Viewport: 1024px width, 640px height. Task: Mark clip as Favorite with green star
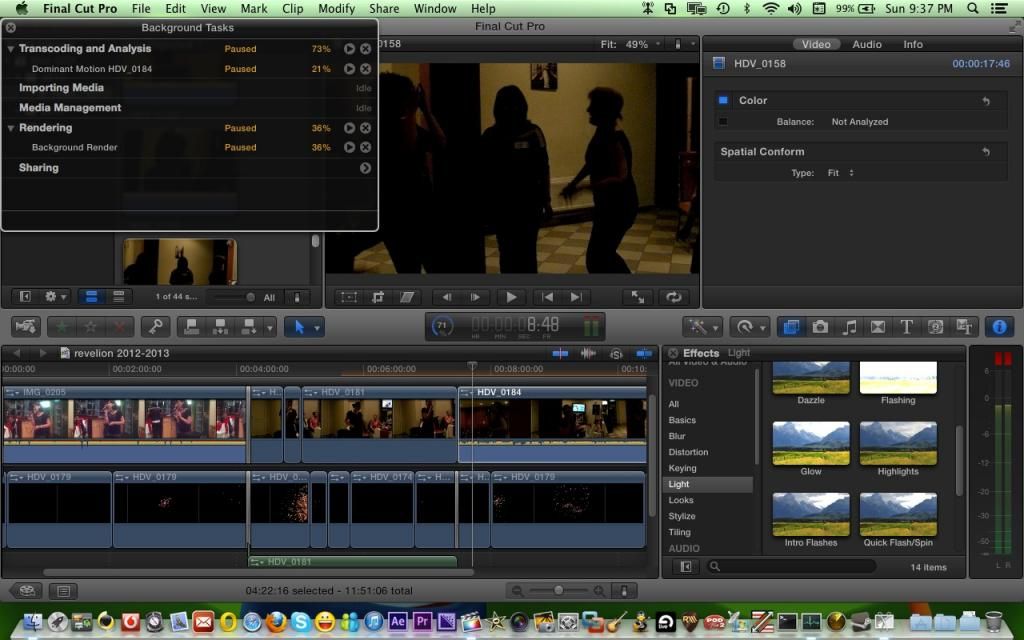61,327
